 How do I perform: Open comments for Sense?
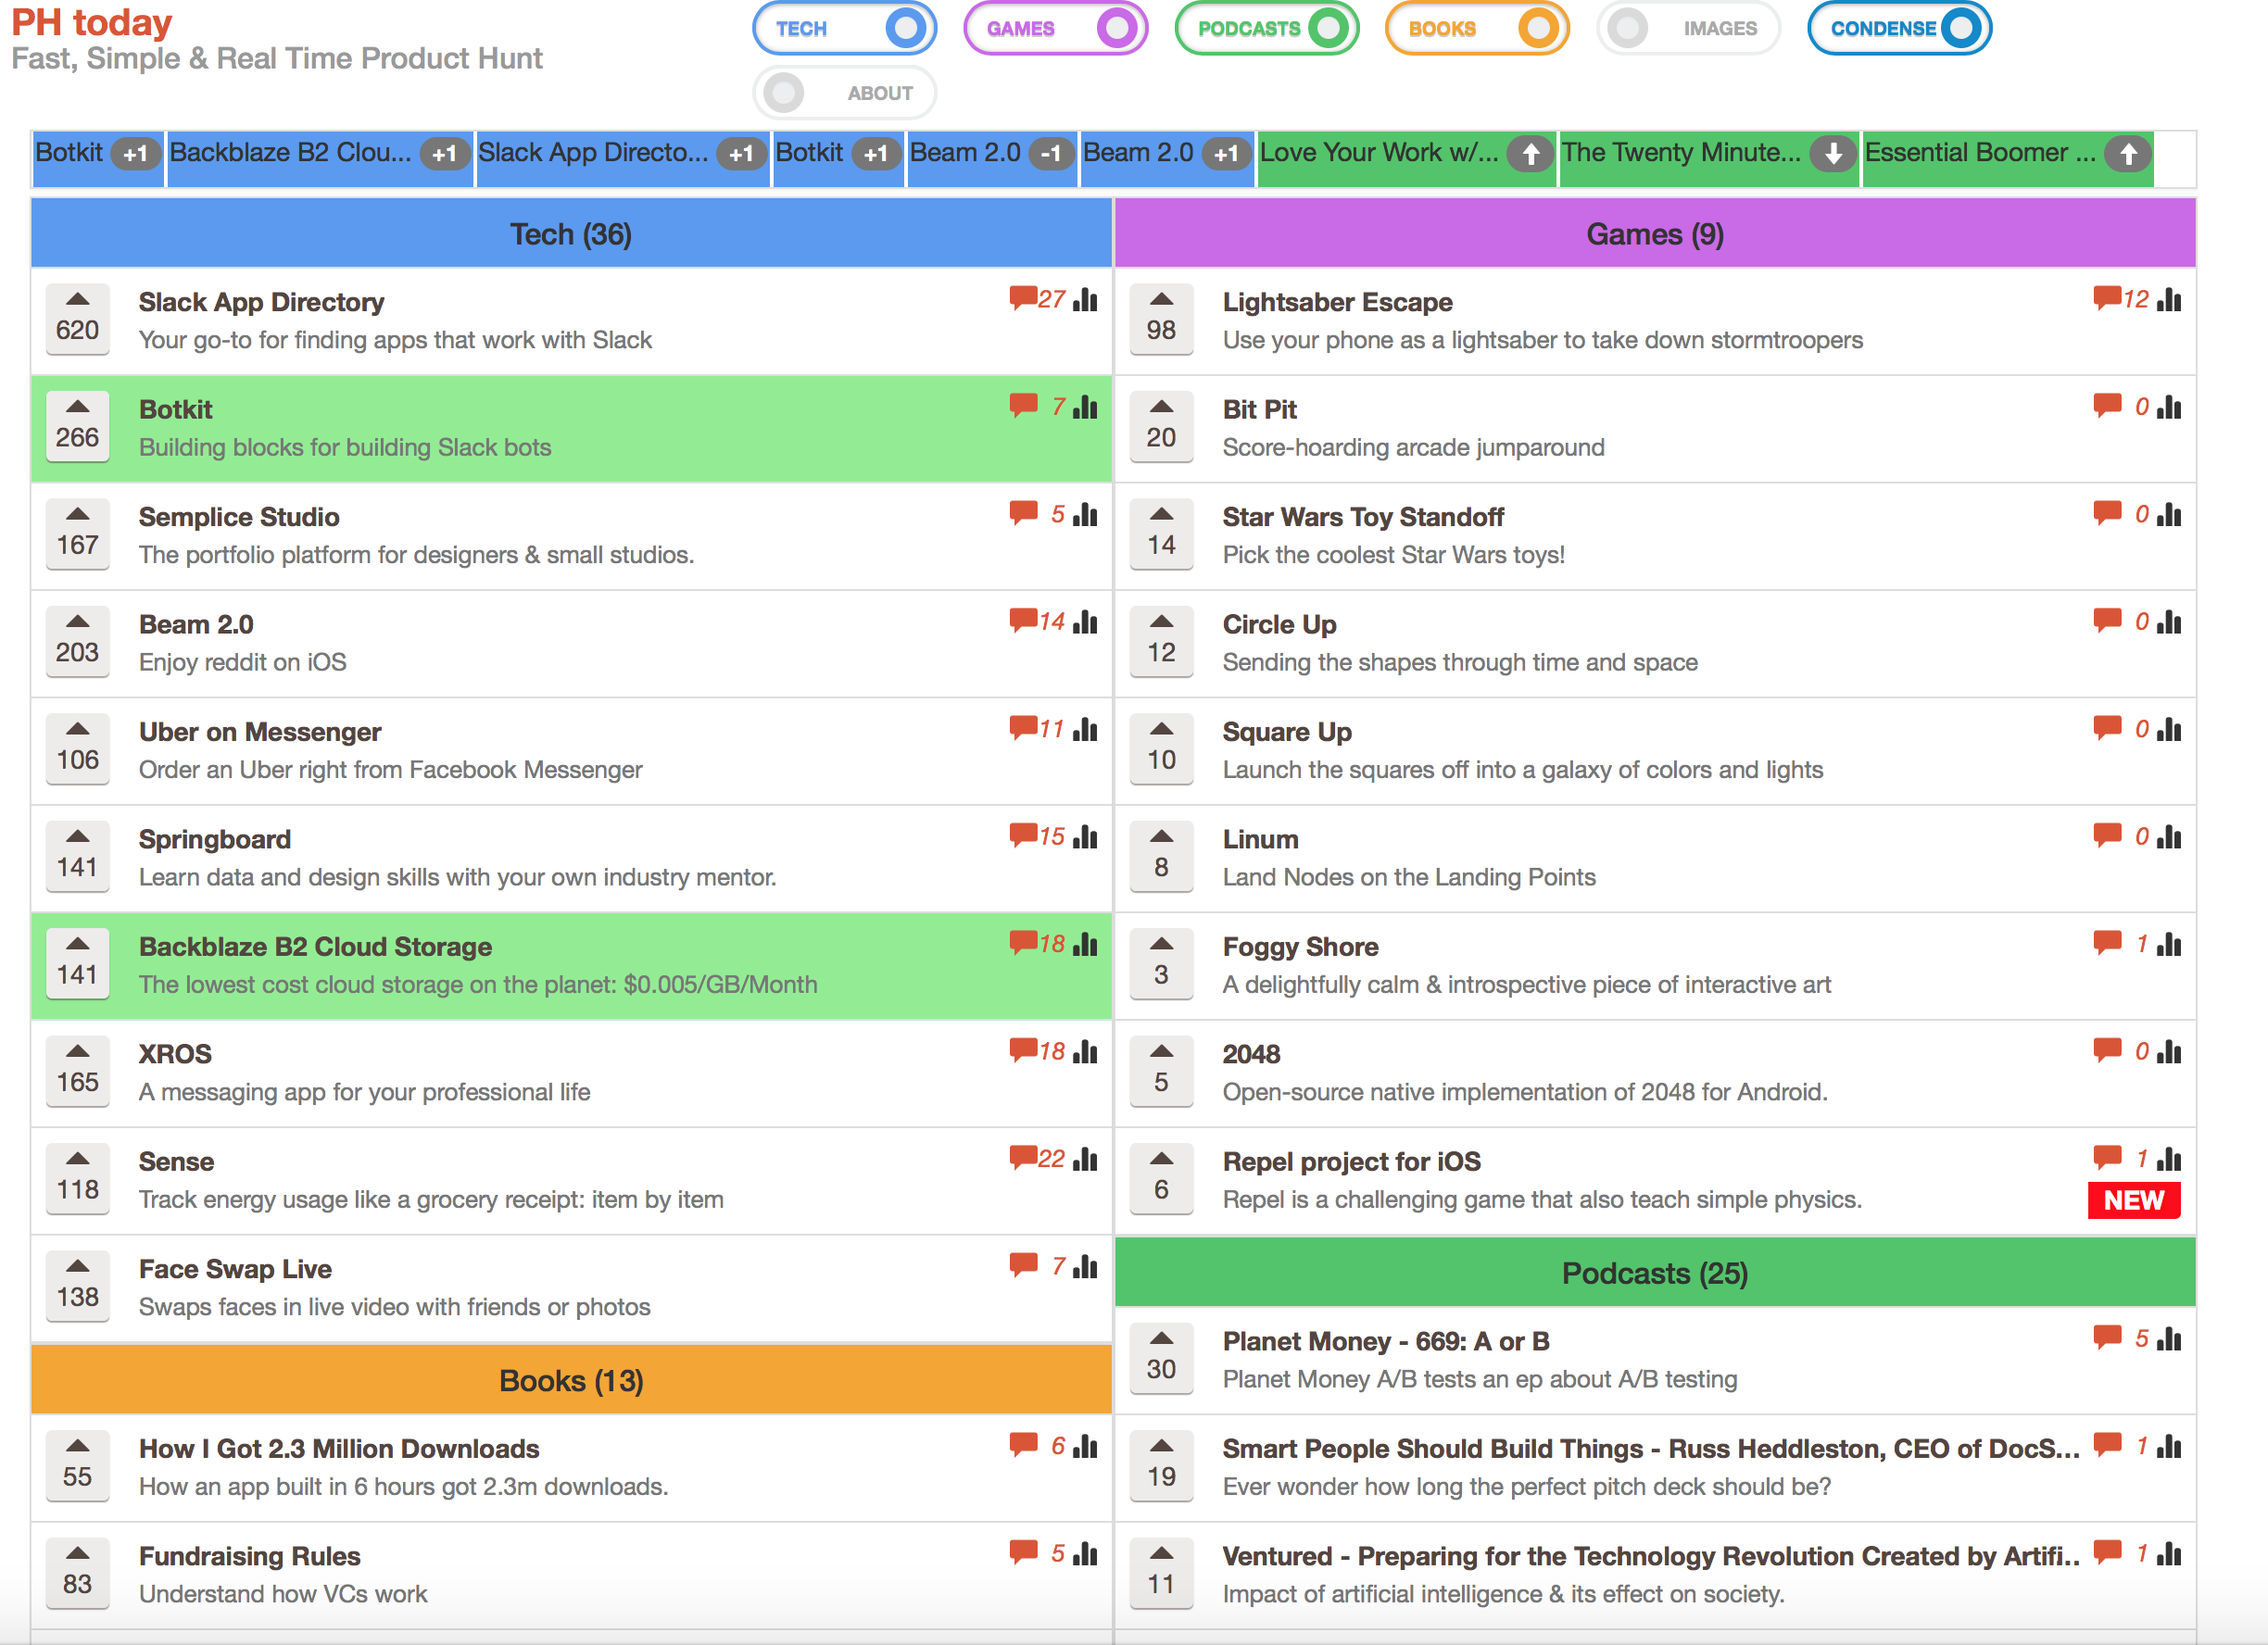(1037, 1158)
